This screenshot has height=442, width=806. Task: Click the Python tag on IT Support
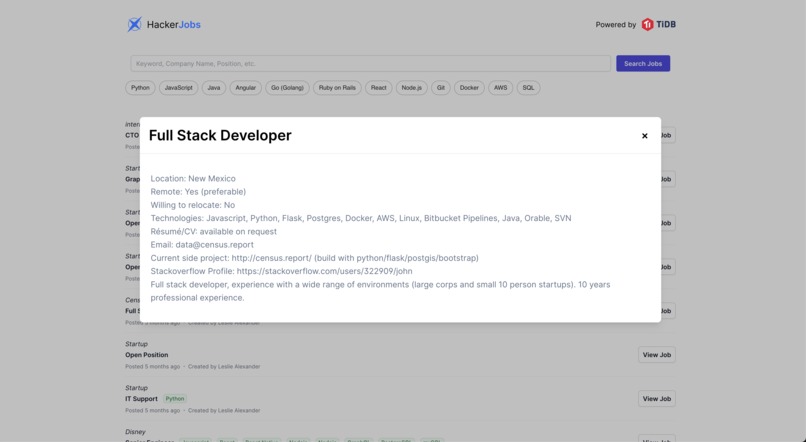[x=175, y=399]
